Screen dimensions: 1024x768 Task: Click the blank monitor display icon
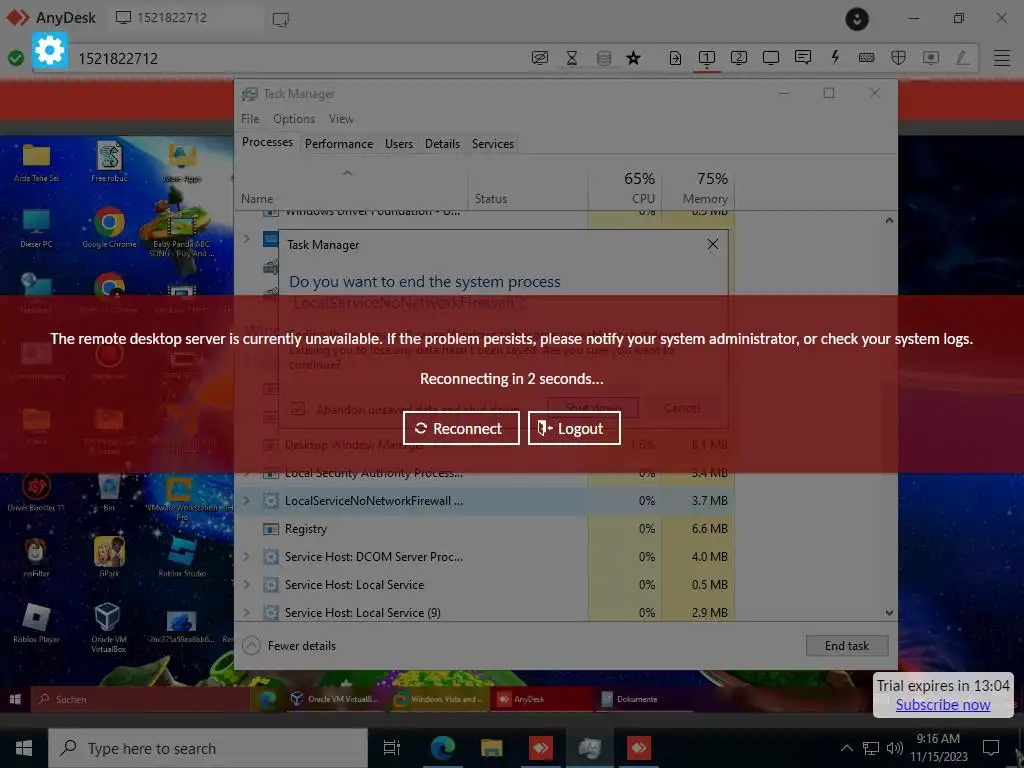(x=771, y=58)
